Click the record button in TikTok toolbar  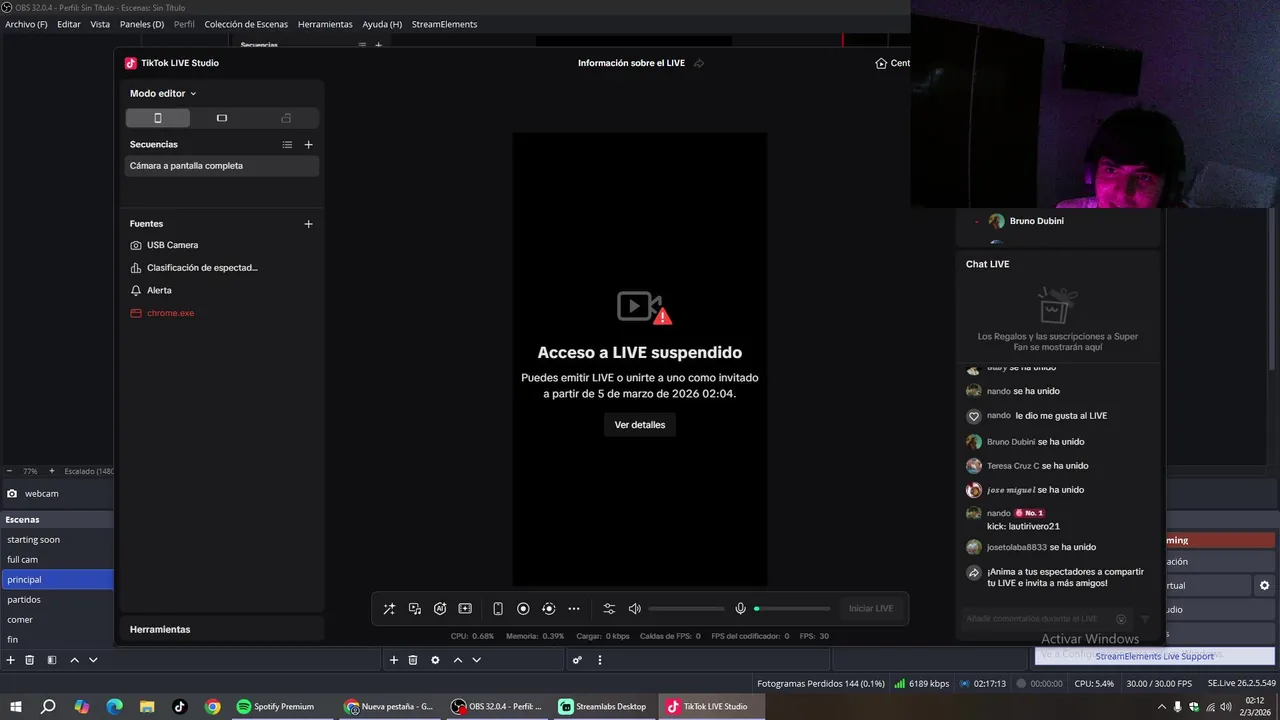point(523,608)
